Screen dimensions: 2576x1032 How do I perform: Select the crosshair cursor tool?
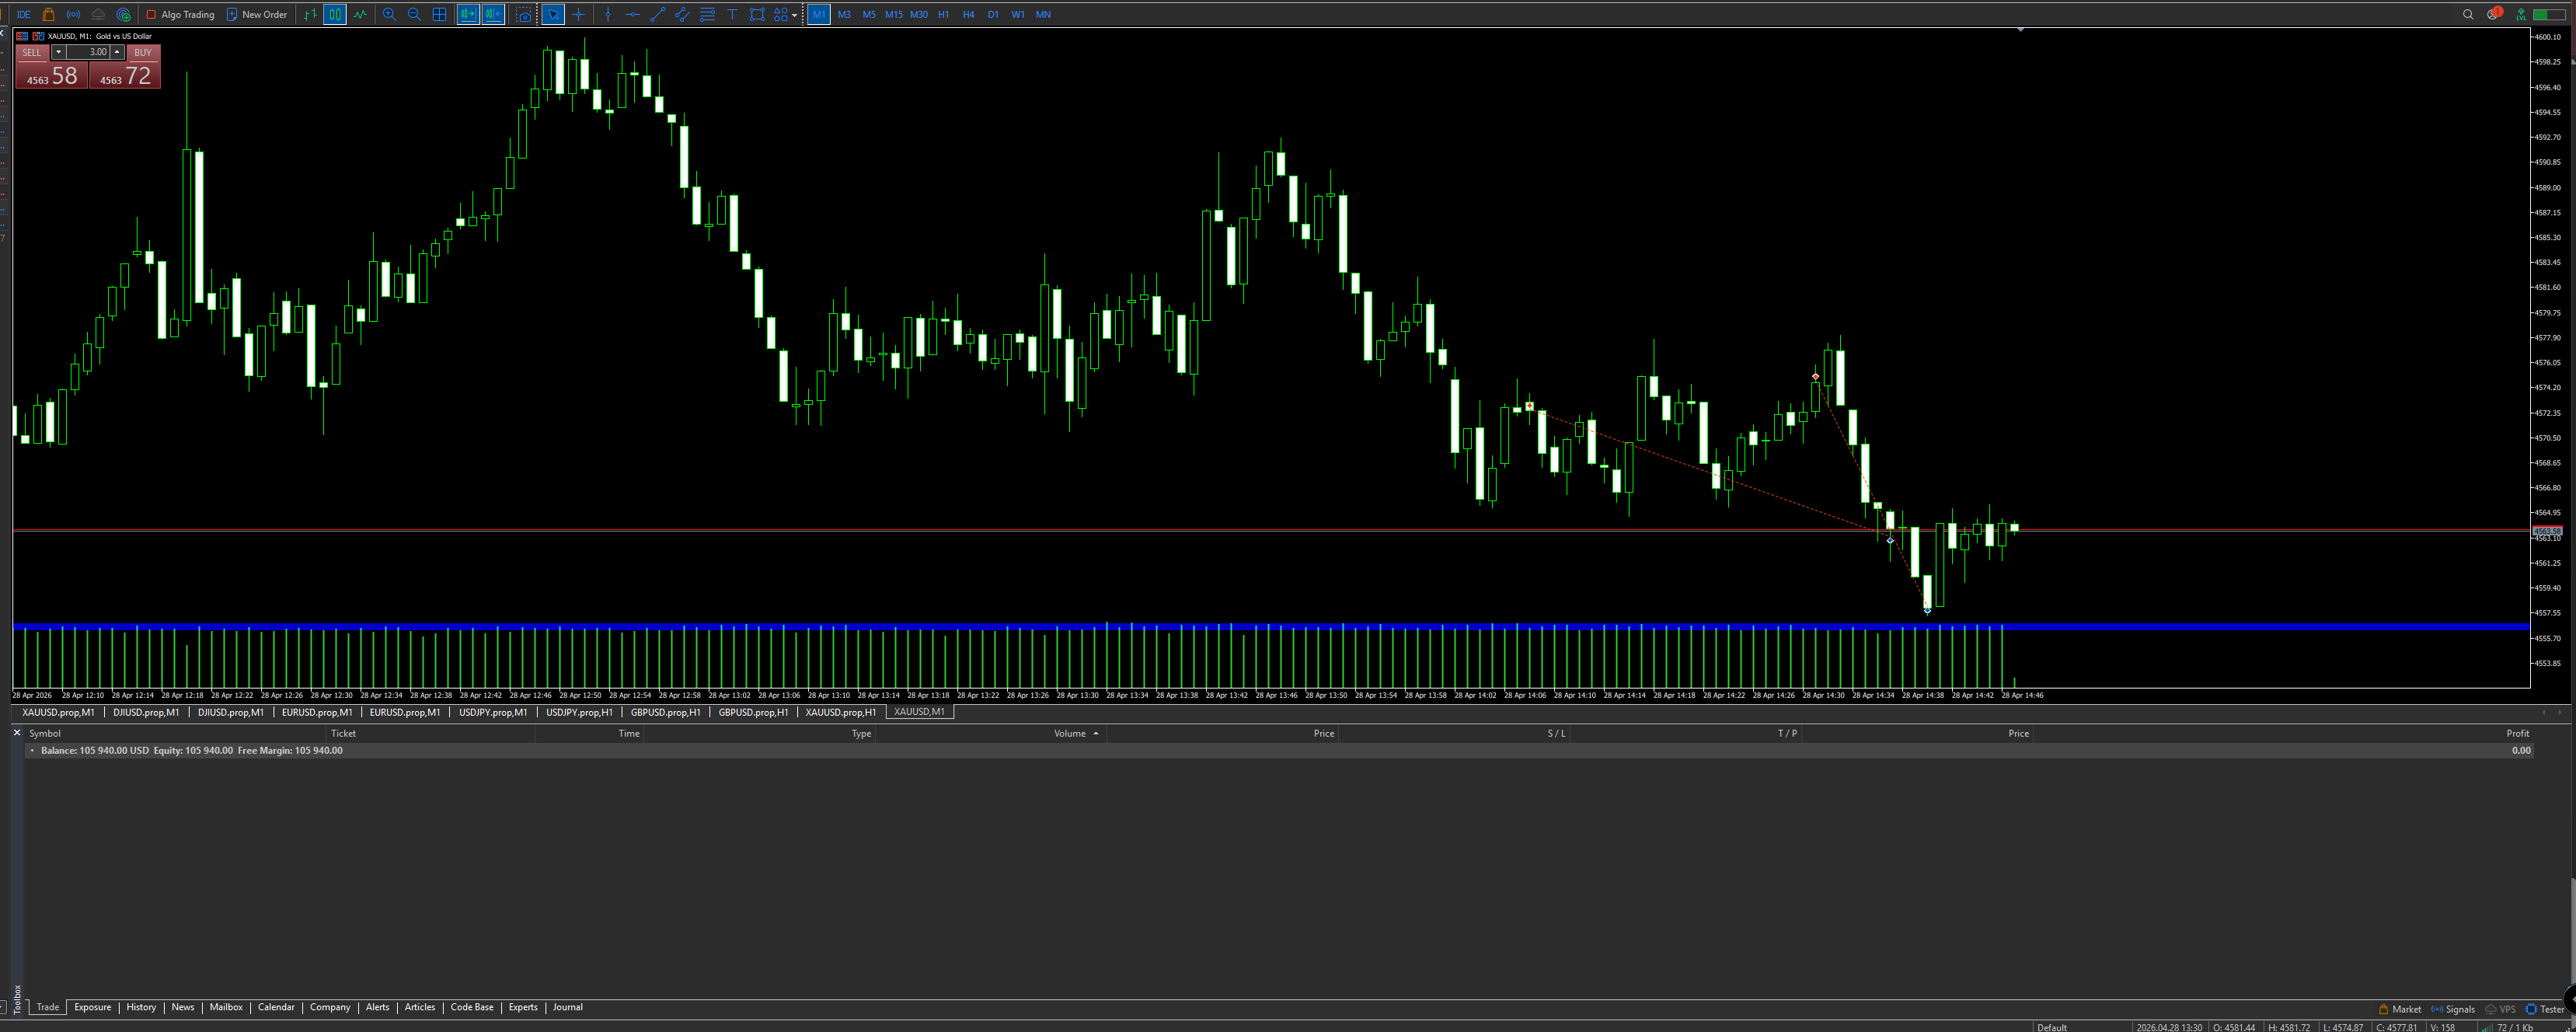pyautogui.click(x=578, y=14)
